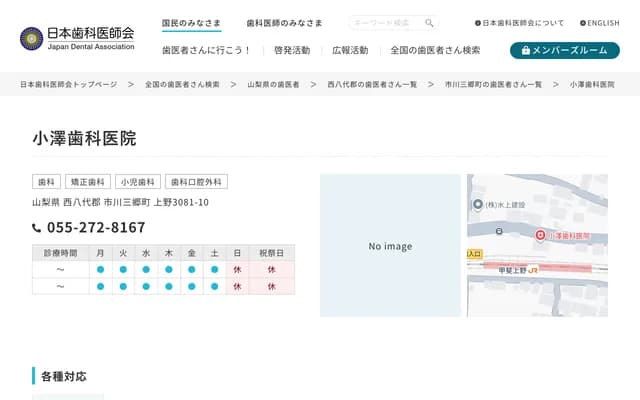Select the 国民のみなさま tab
Viewport: 640px width, 400px height.
(193, 22)
